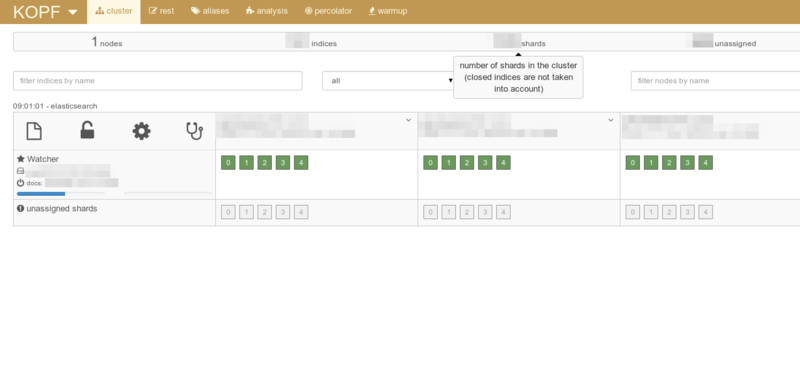Viewport: 800px width, 385px height.
Task: Select unassigned shard 4 of second index
Action: click(503, 212)
